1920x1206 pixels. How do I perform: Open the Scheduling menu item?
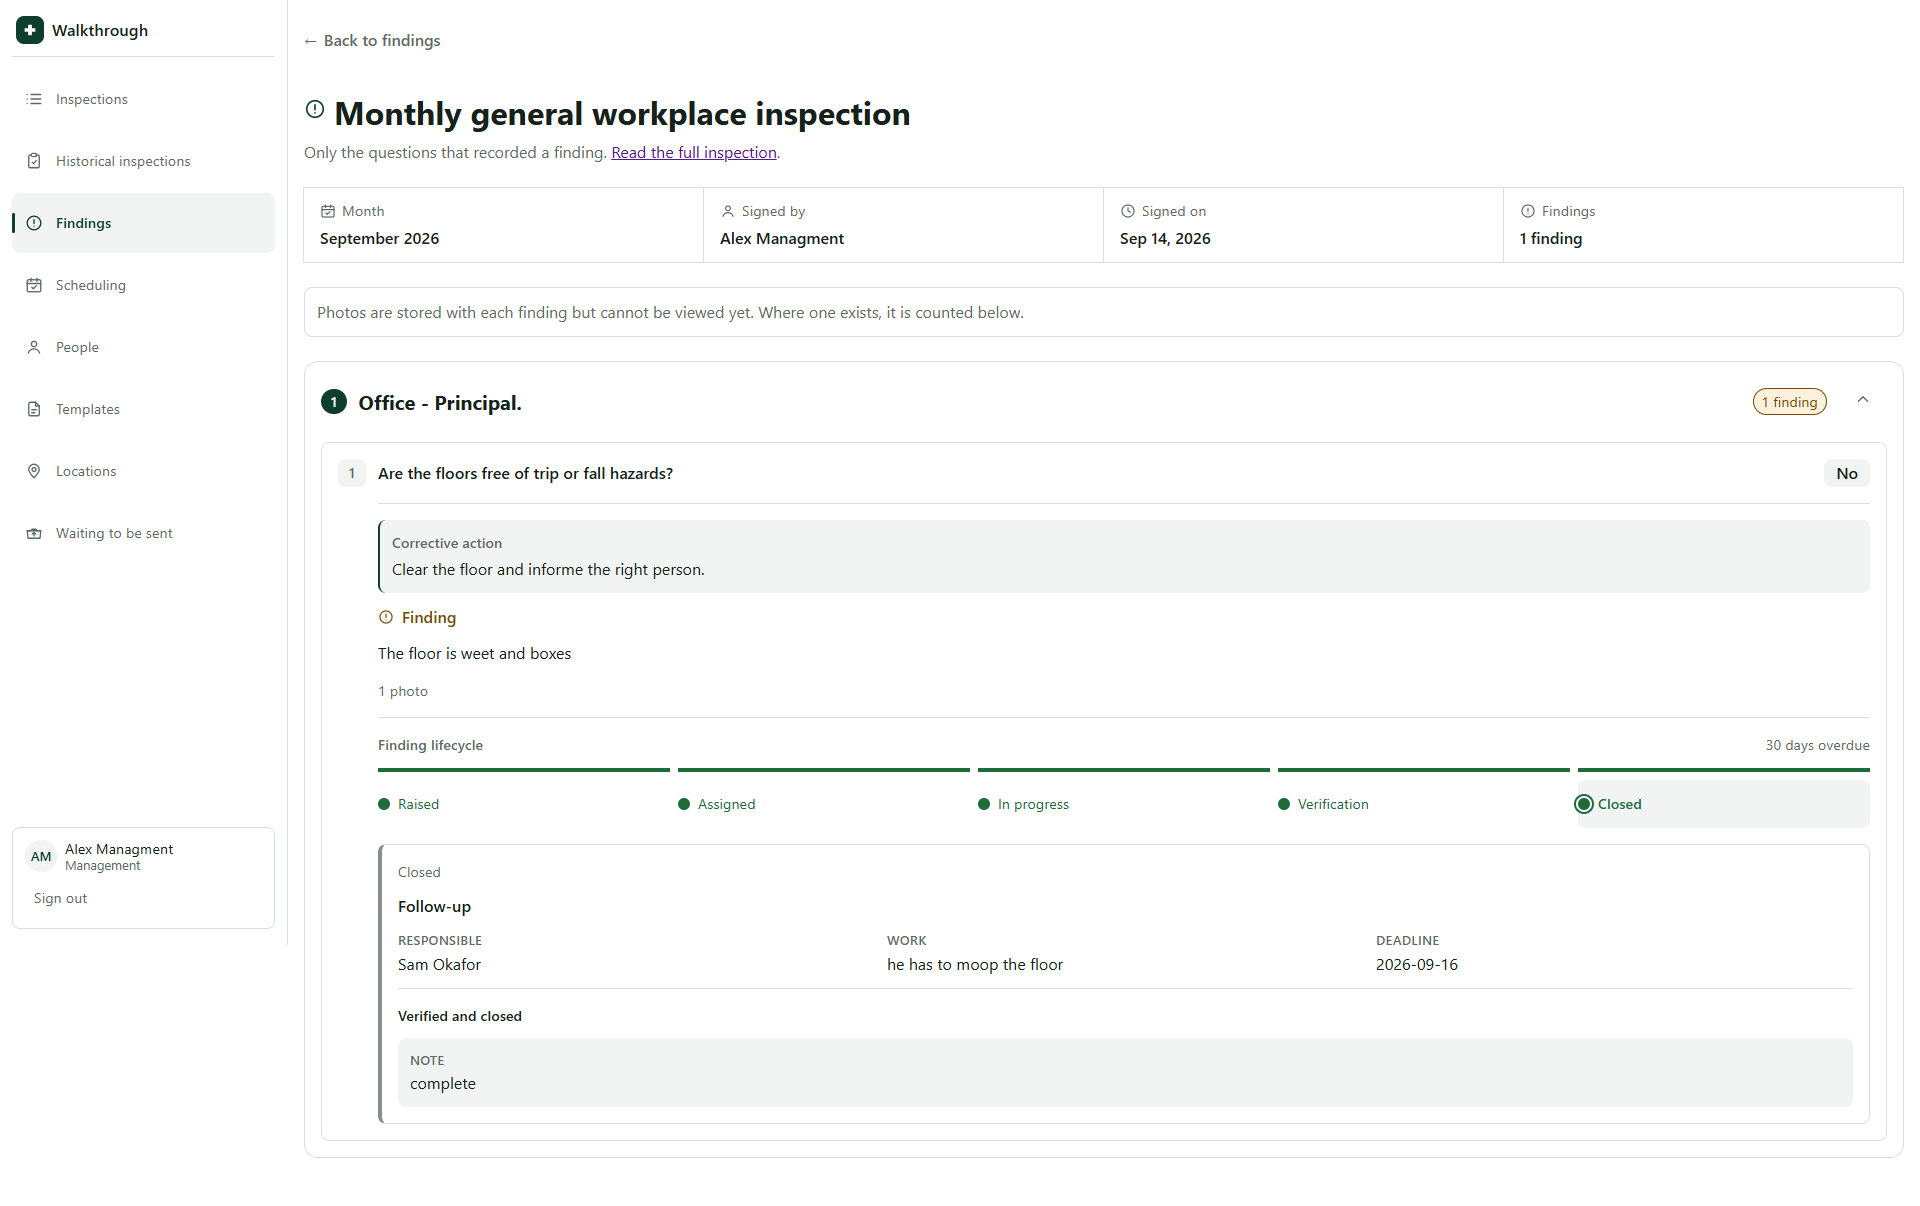click(x=143, y=285)
